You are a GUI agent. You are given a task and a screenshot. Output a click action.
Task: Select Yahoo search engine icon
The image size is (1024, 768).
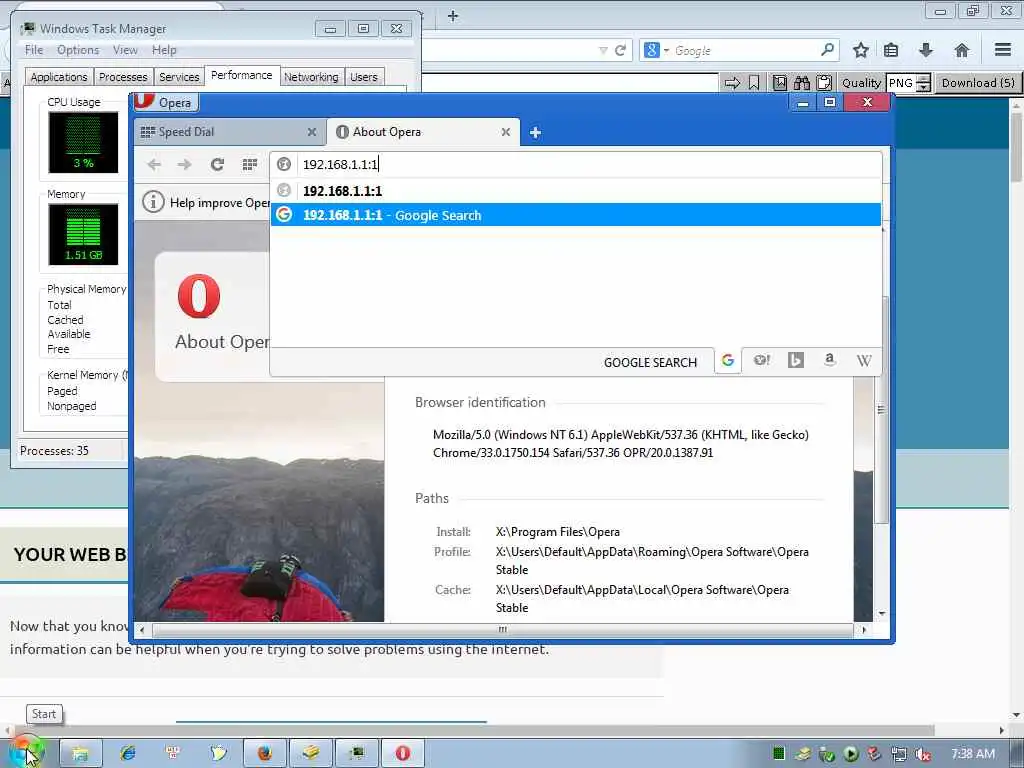point(761,360)
